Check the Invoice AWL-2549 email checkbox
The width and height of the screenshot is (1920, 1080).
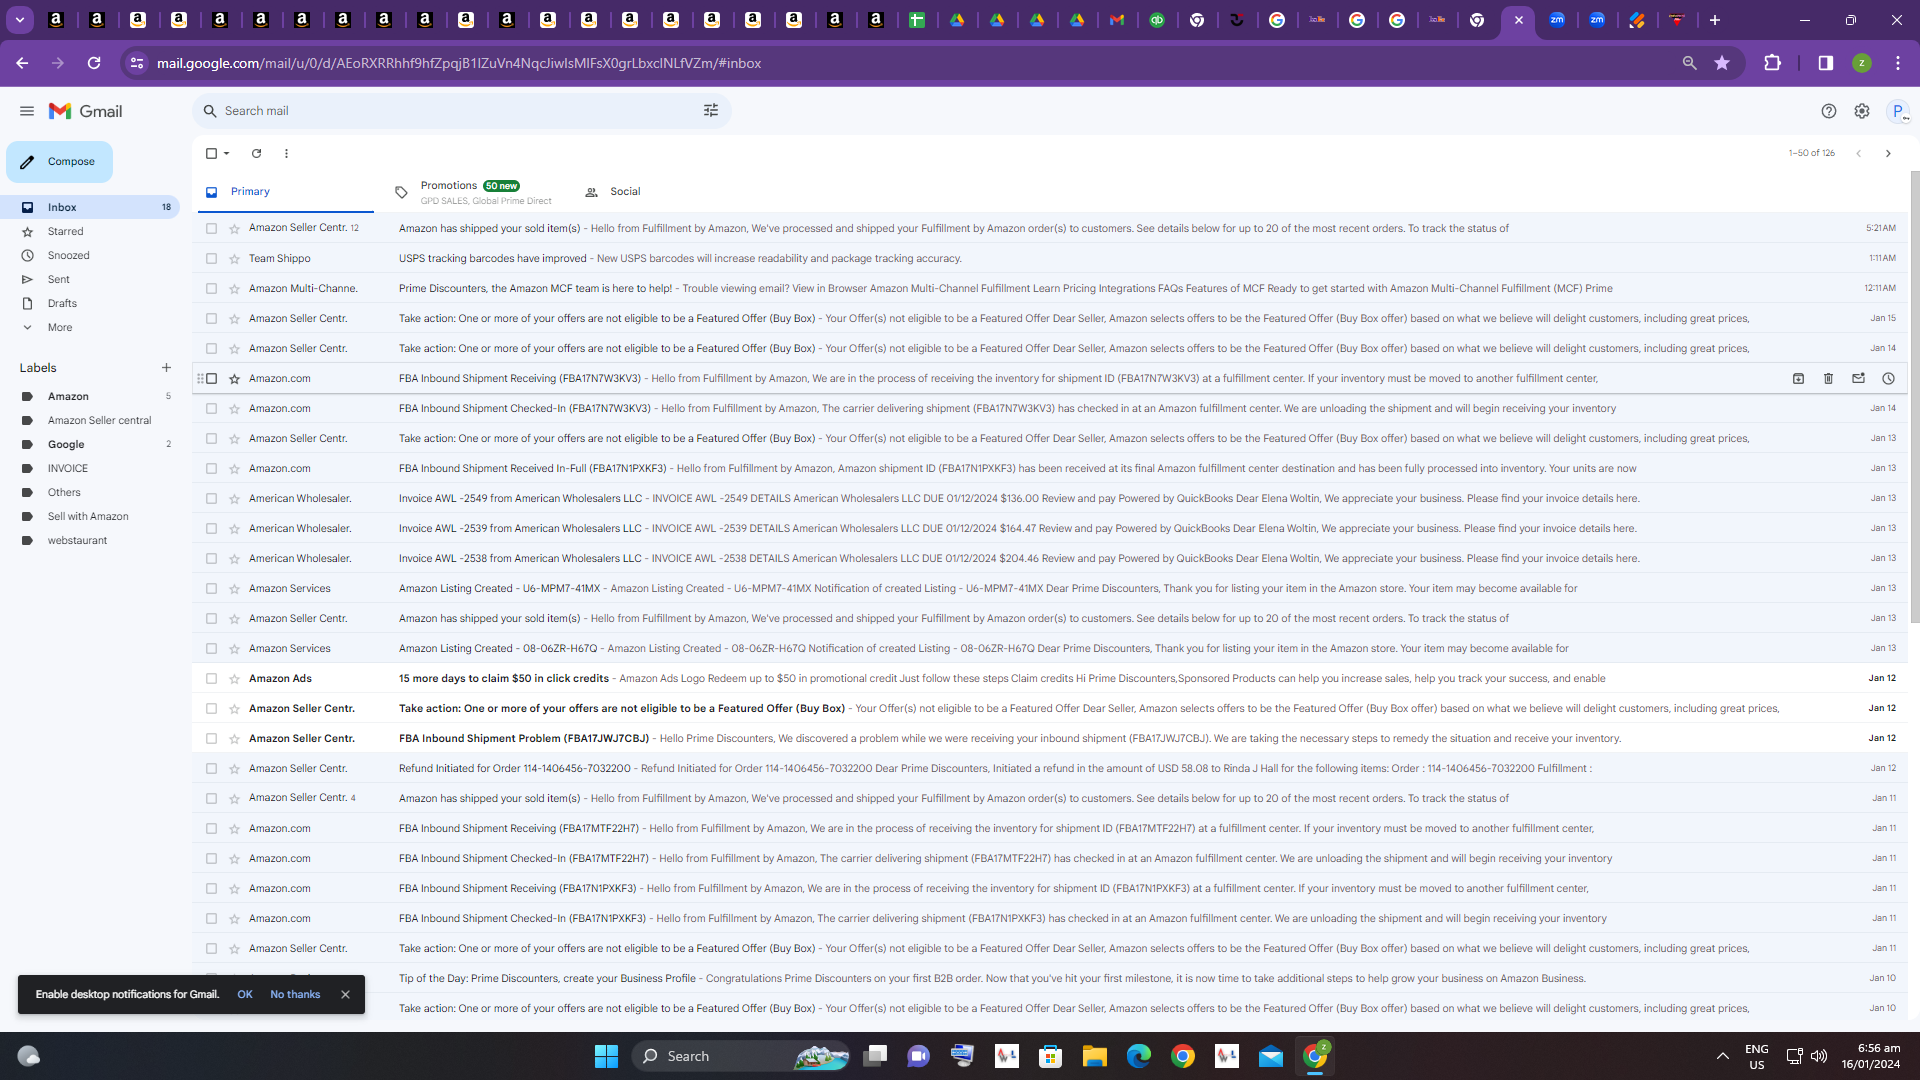click(x=211, y=498)
